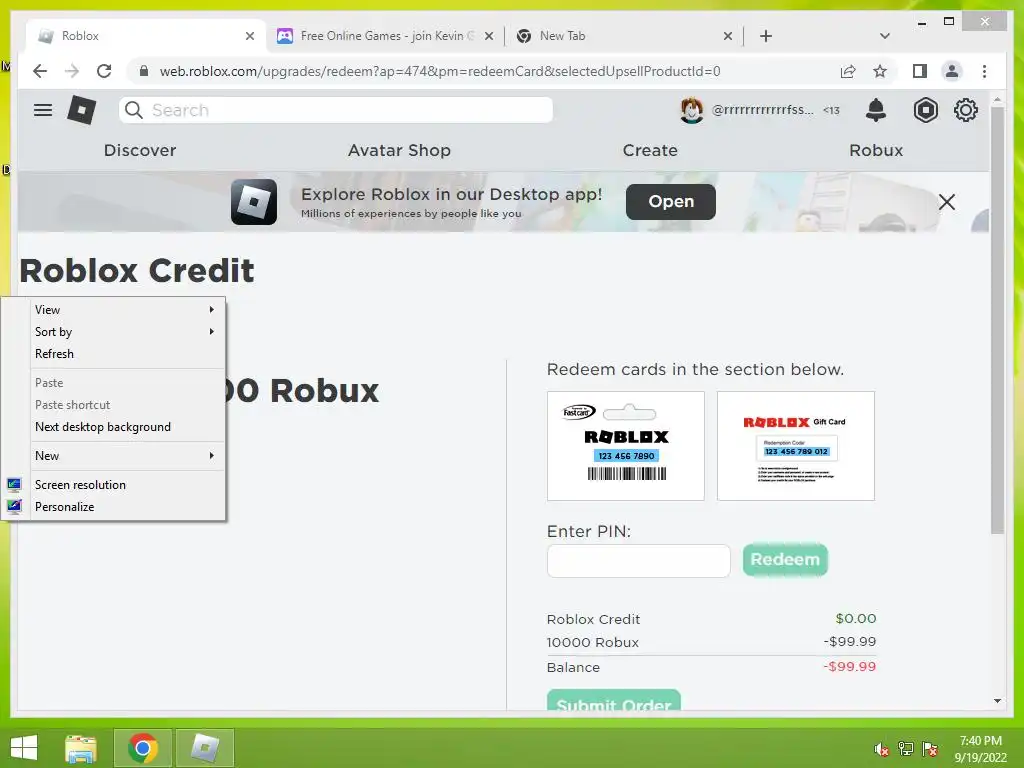Bookmark this page with the star icon
The width and height of the screenshot is (1024, 768).
click(880, 71)
